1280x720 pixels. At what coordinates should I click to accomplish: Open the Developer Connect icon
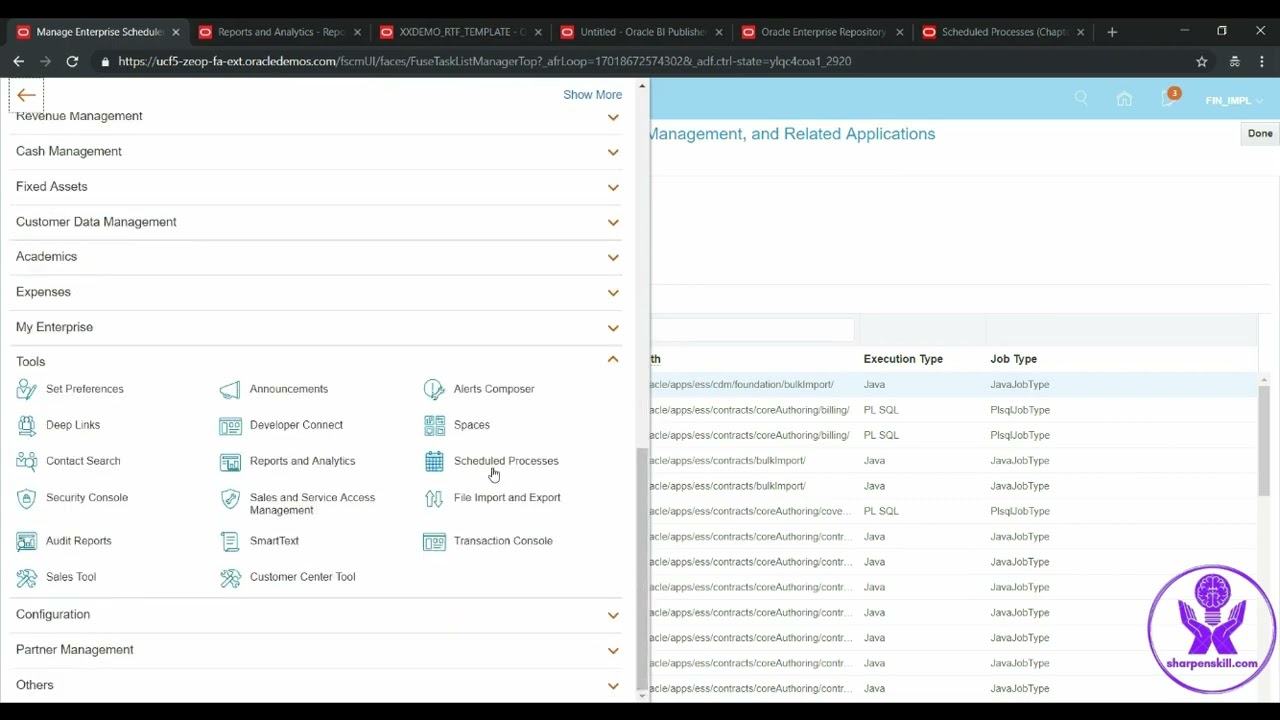tap(230, 425)
